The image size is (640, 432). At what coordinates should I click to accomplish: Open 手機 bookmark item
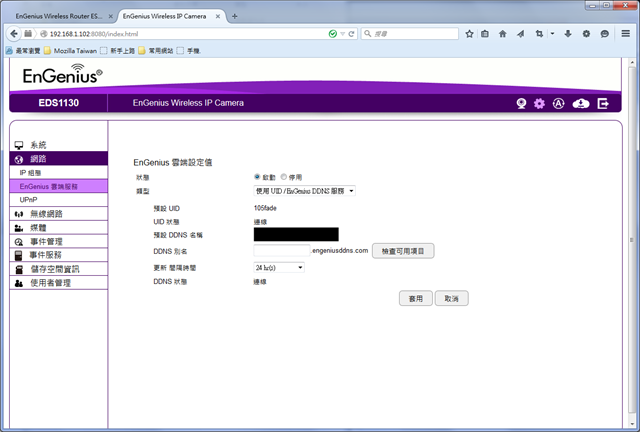tap(189, 51)
